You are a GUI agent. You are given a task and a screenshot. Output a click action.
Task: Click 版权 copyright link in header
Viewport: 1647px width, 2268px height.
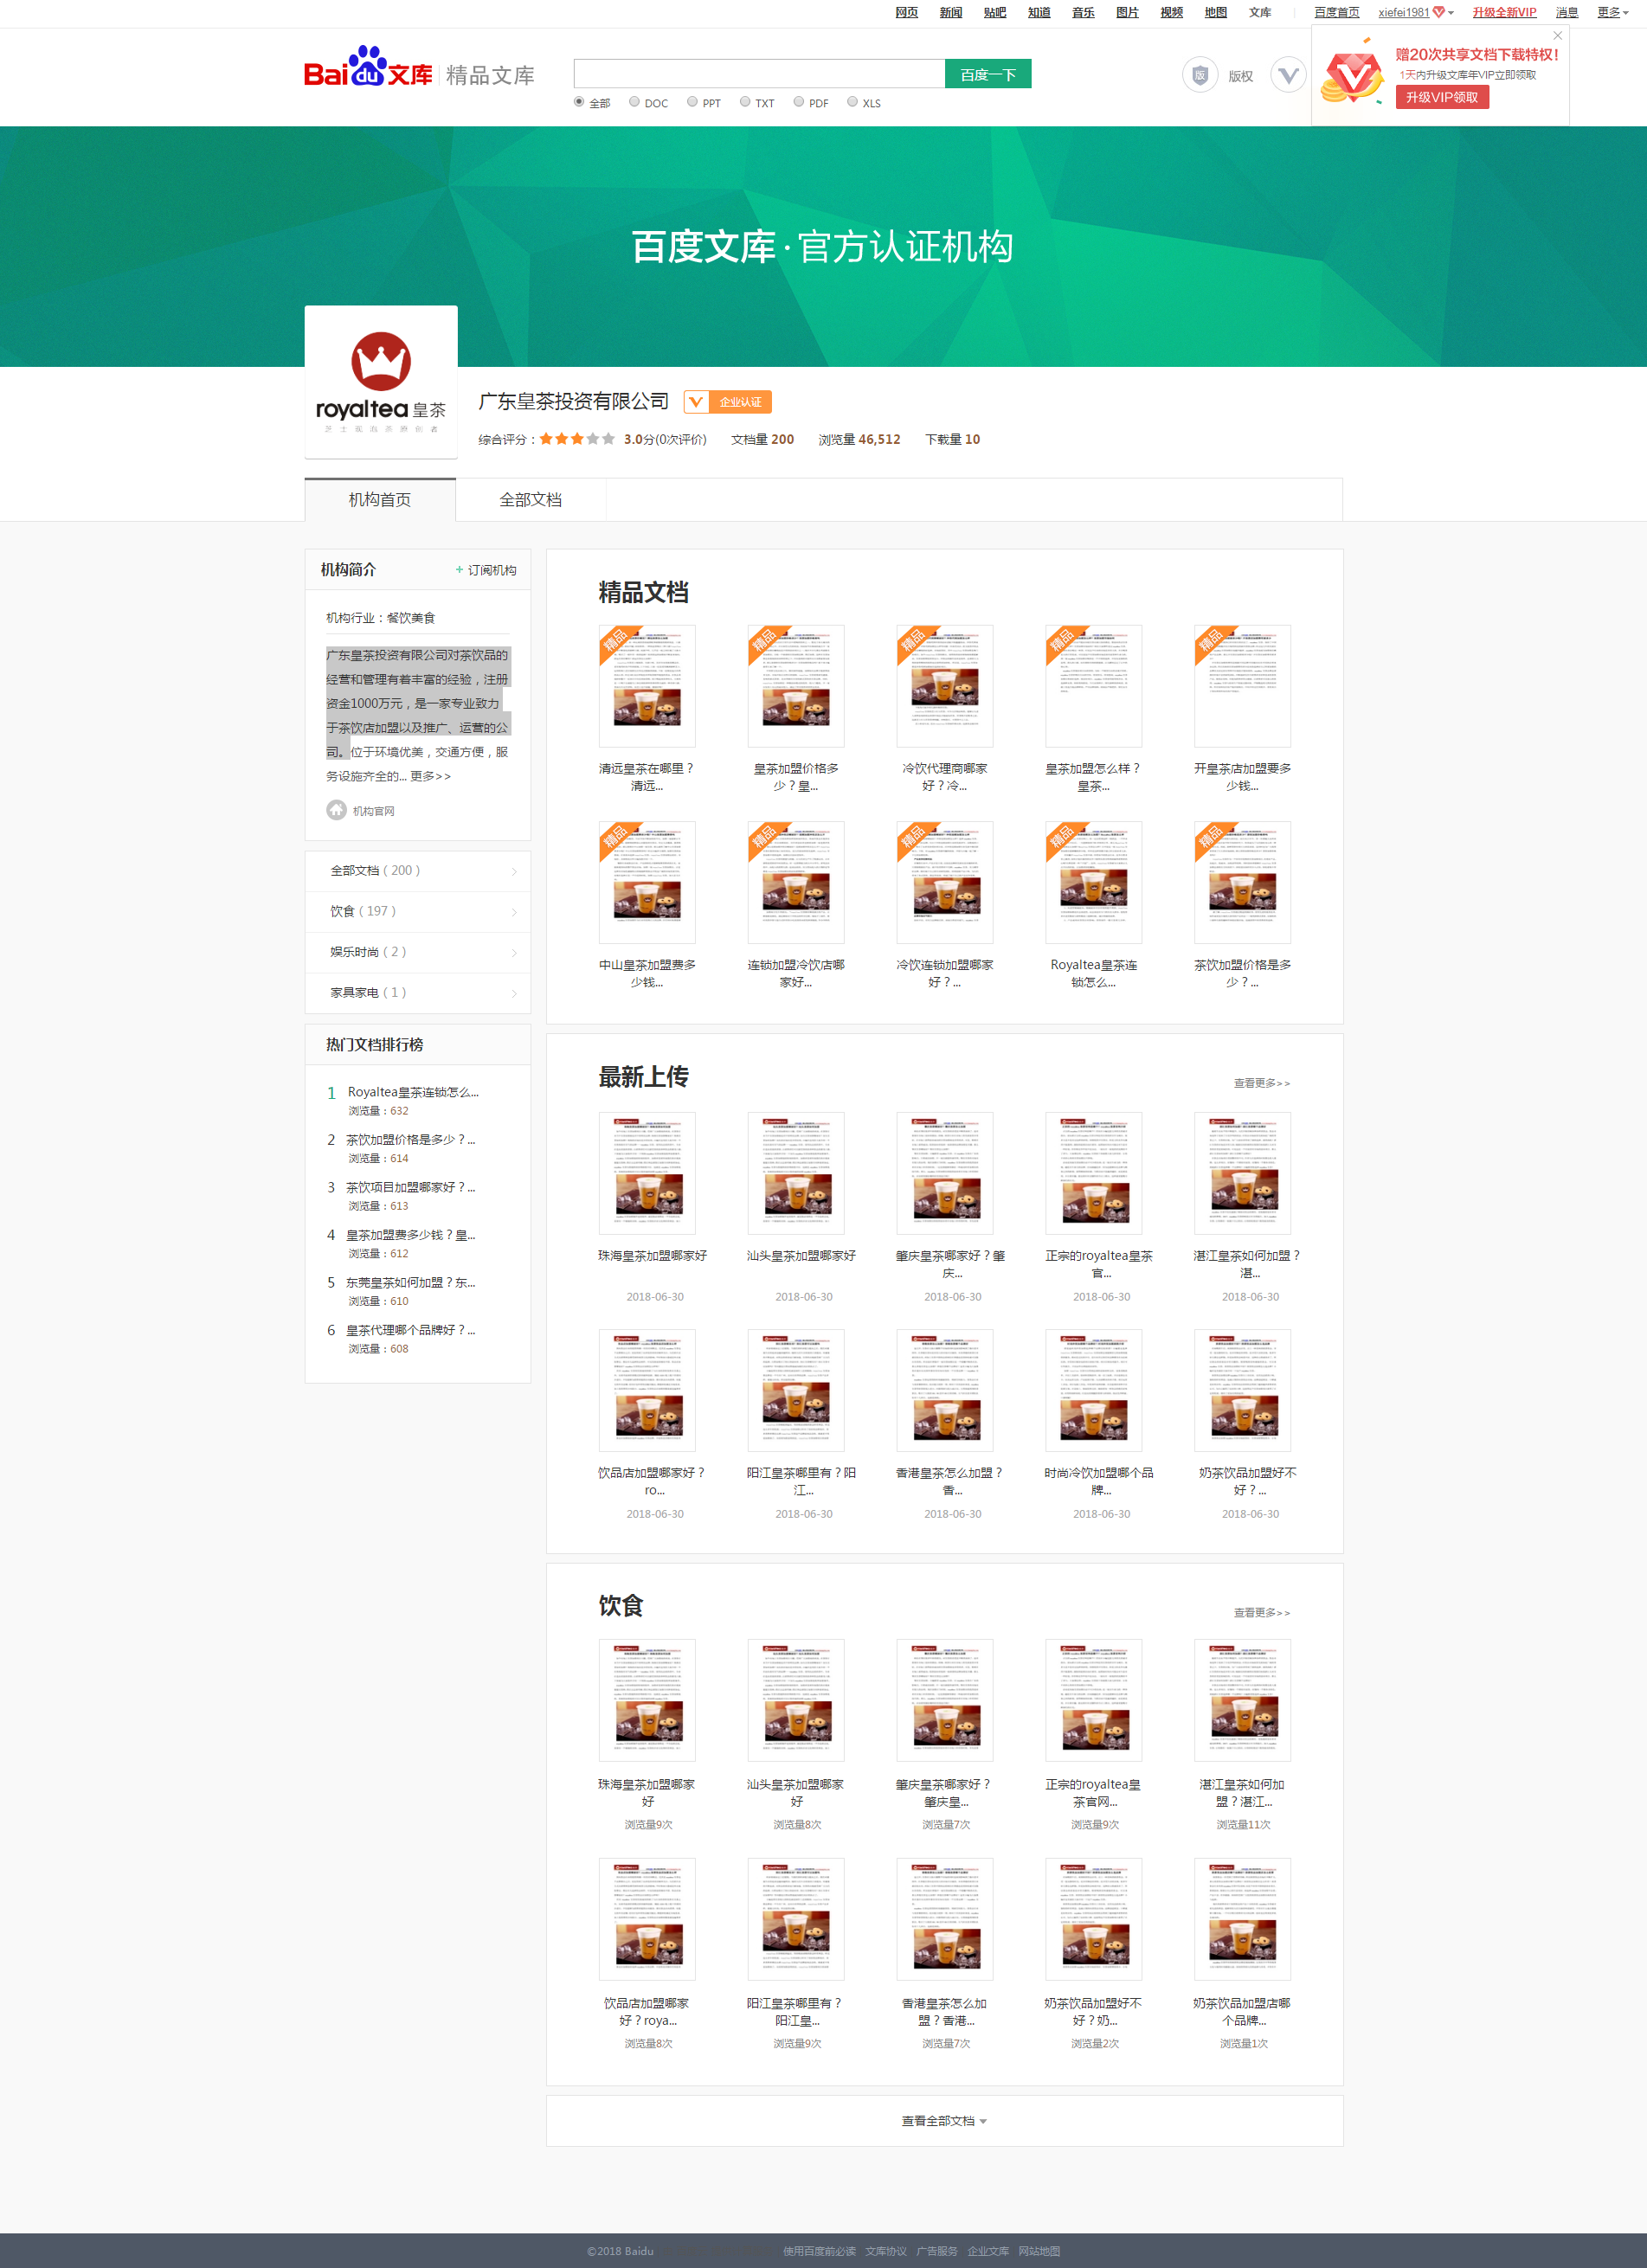1240,76
